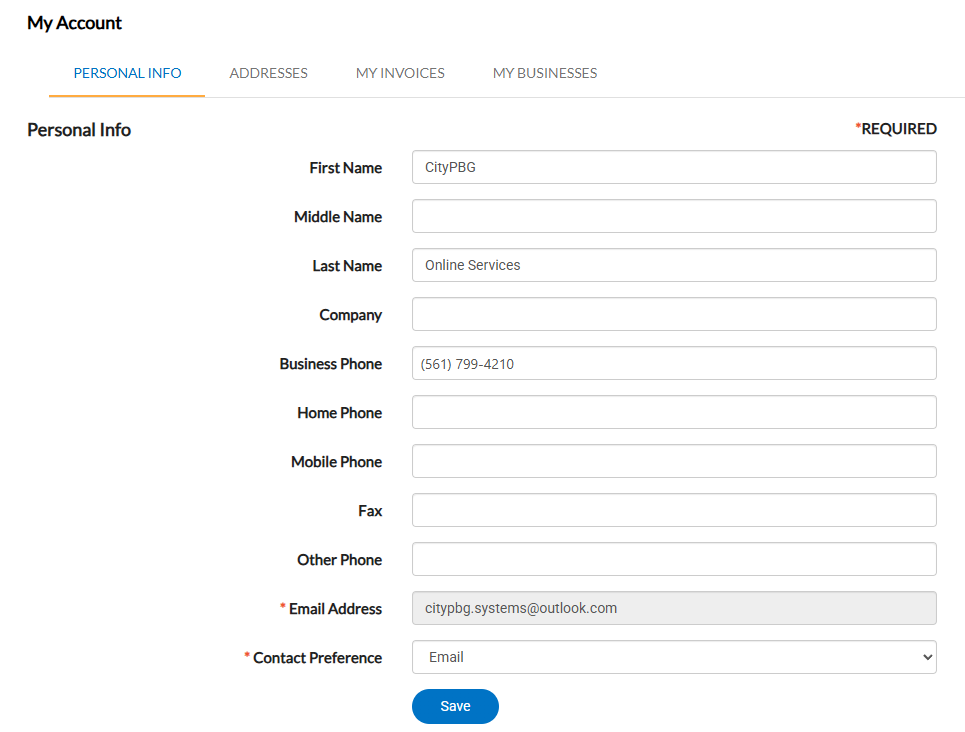Click into the First Name field
Image resolution: width=965 pixels, height=732 pixels.
click(x=674, y=167)
